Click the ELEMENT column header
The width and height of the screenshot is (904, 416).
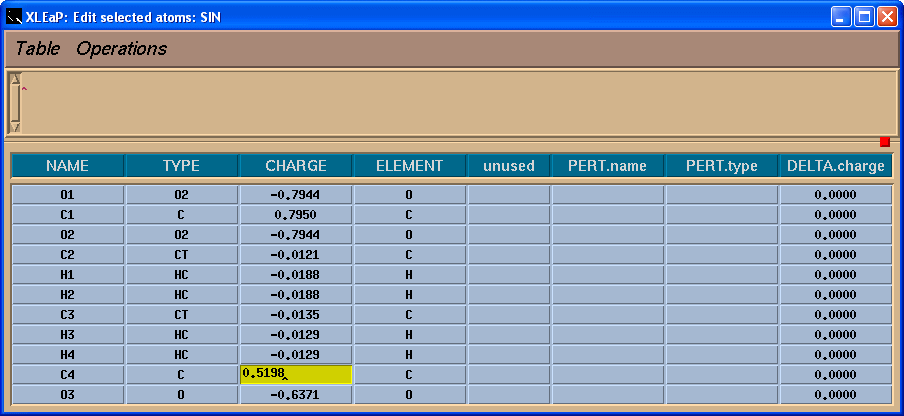[x=409, y=167]
